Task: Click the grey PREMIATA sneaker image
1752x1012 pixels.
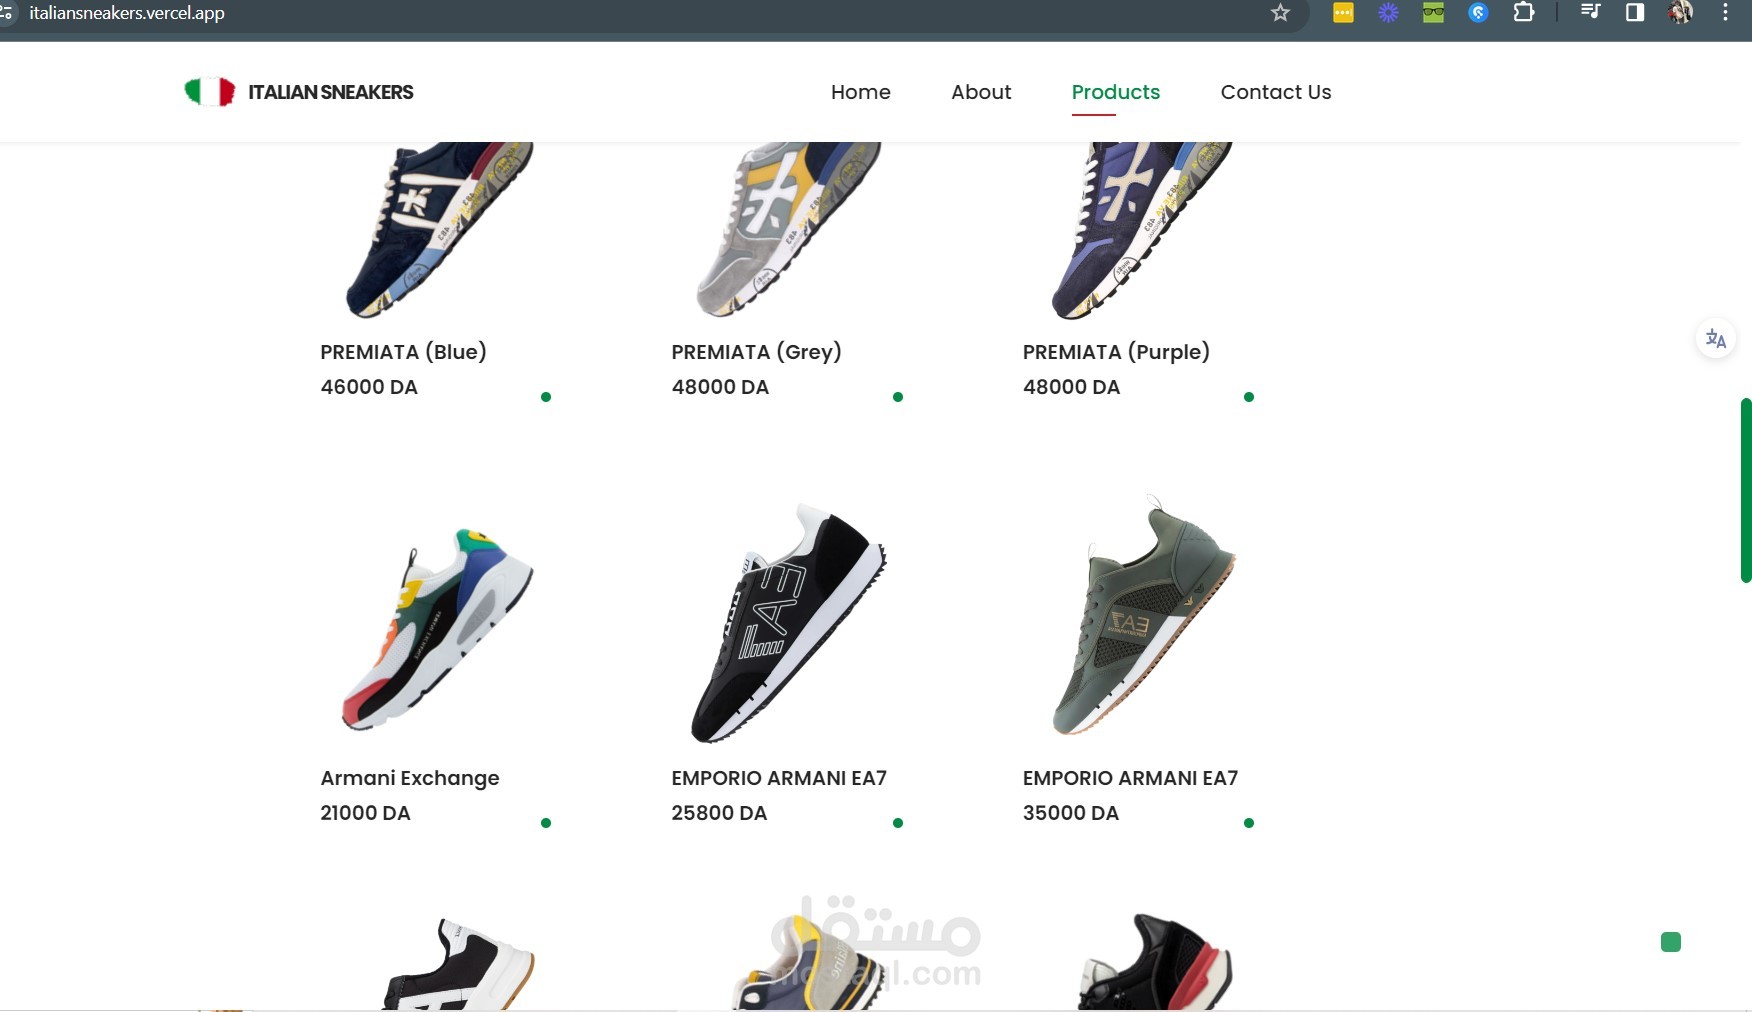Action: click(x=789, y=230)
